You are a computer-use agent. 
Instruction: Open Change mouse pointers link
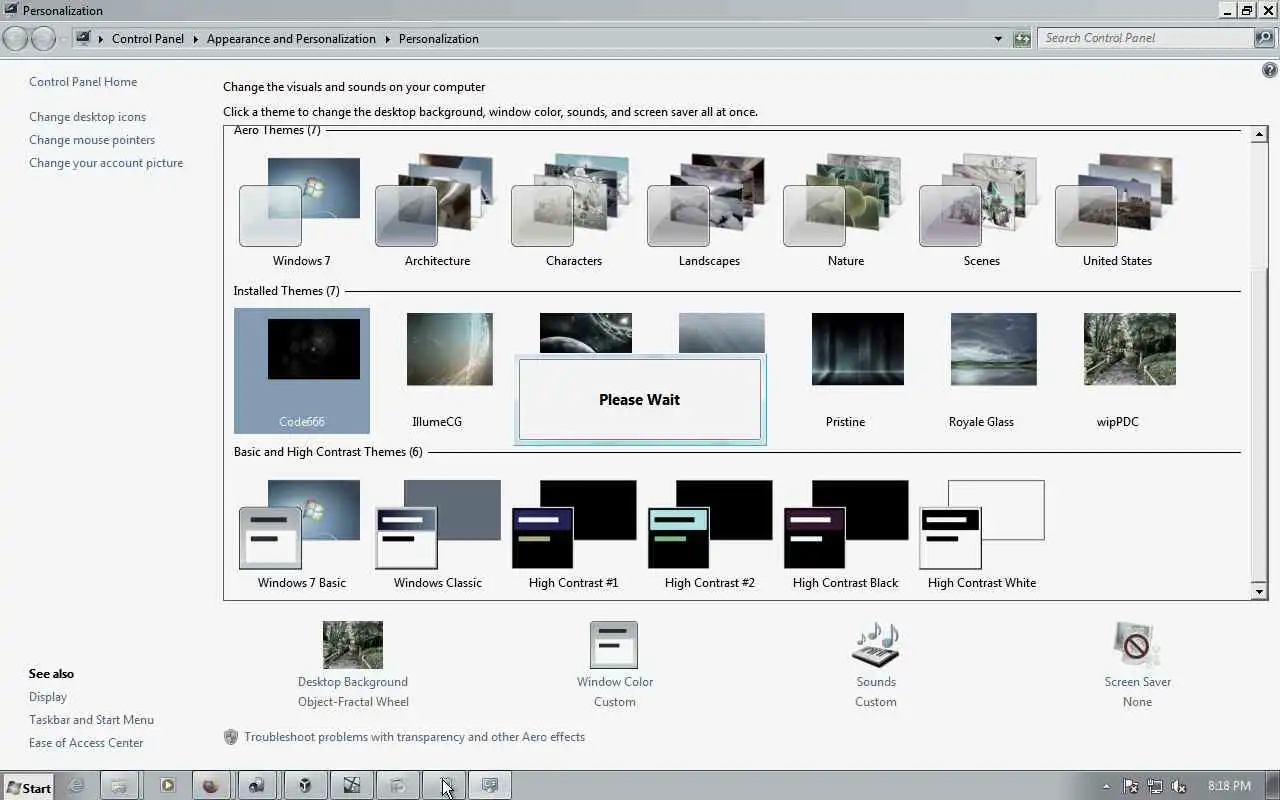point(92,140)
